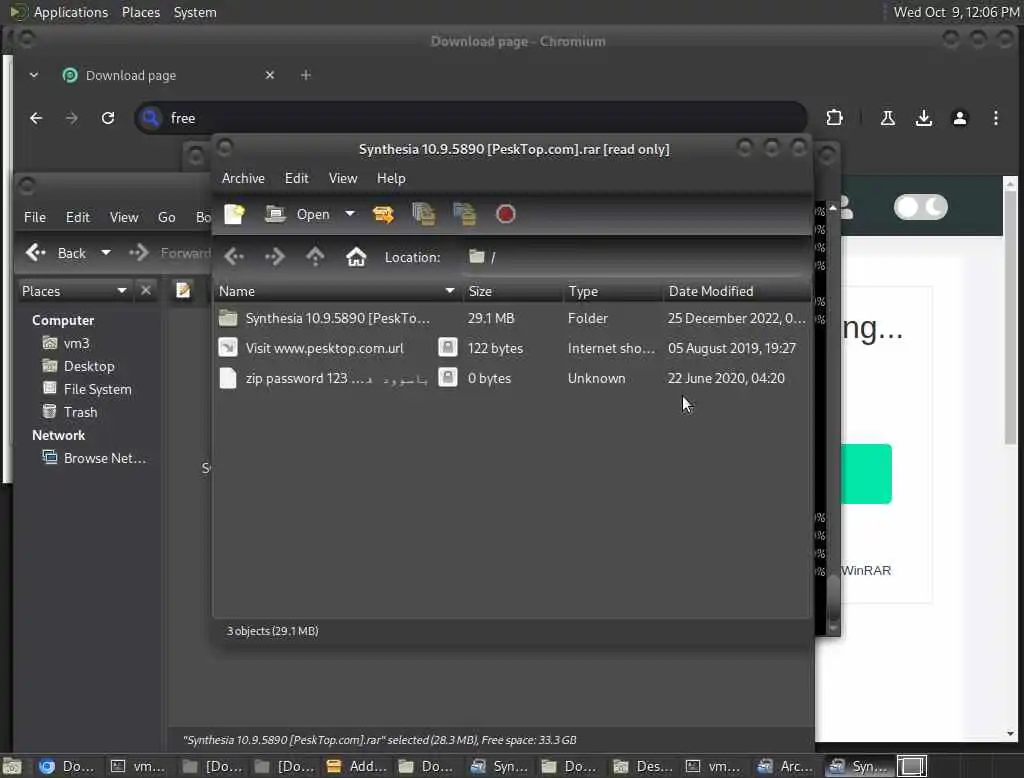Screen dimensions: 1024x778
Task: Open the Chromium Downloads icon
Action: (x=923, y=118)
